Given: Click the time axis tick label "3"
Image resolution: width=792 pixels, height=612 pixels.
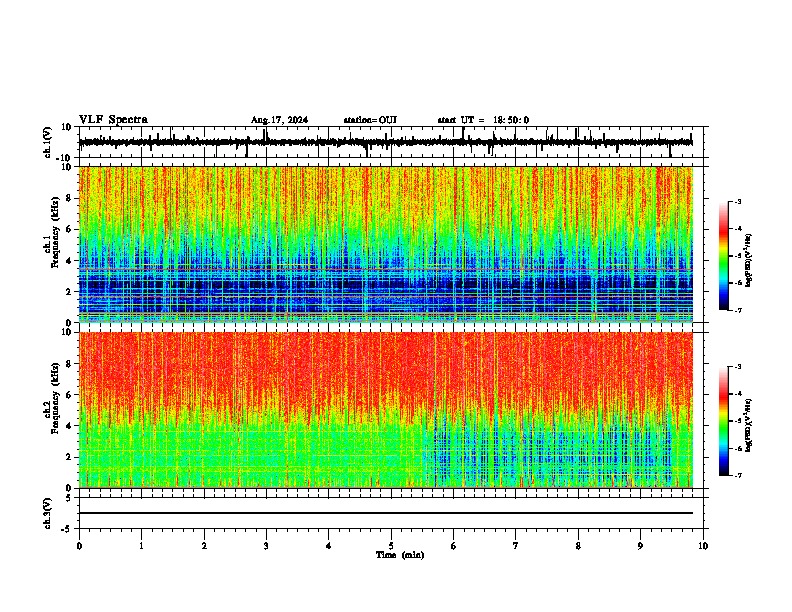Looking at the screenshot, I should point(266,546).
